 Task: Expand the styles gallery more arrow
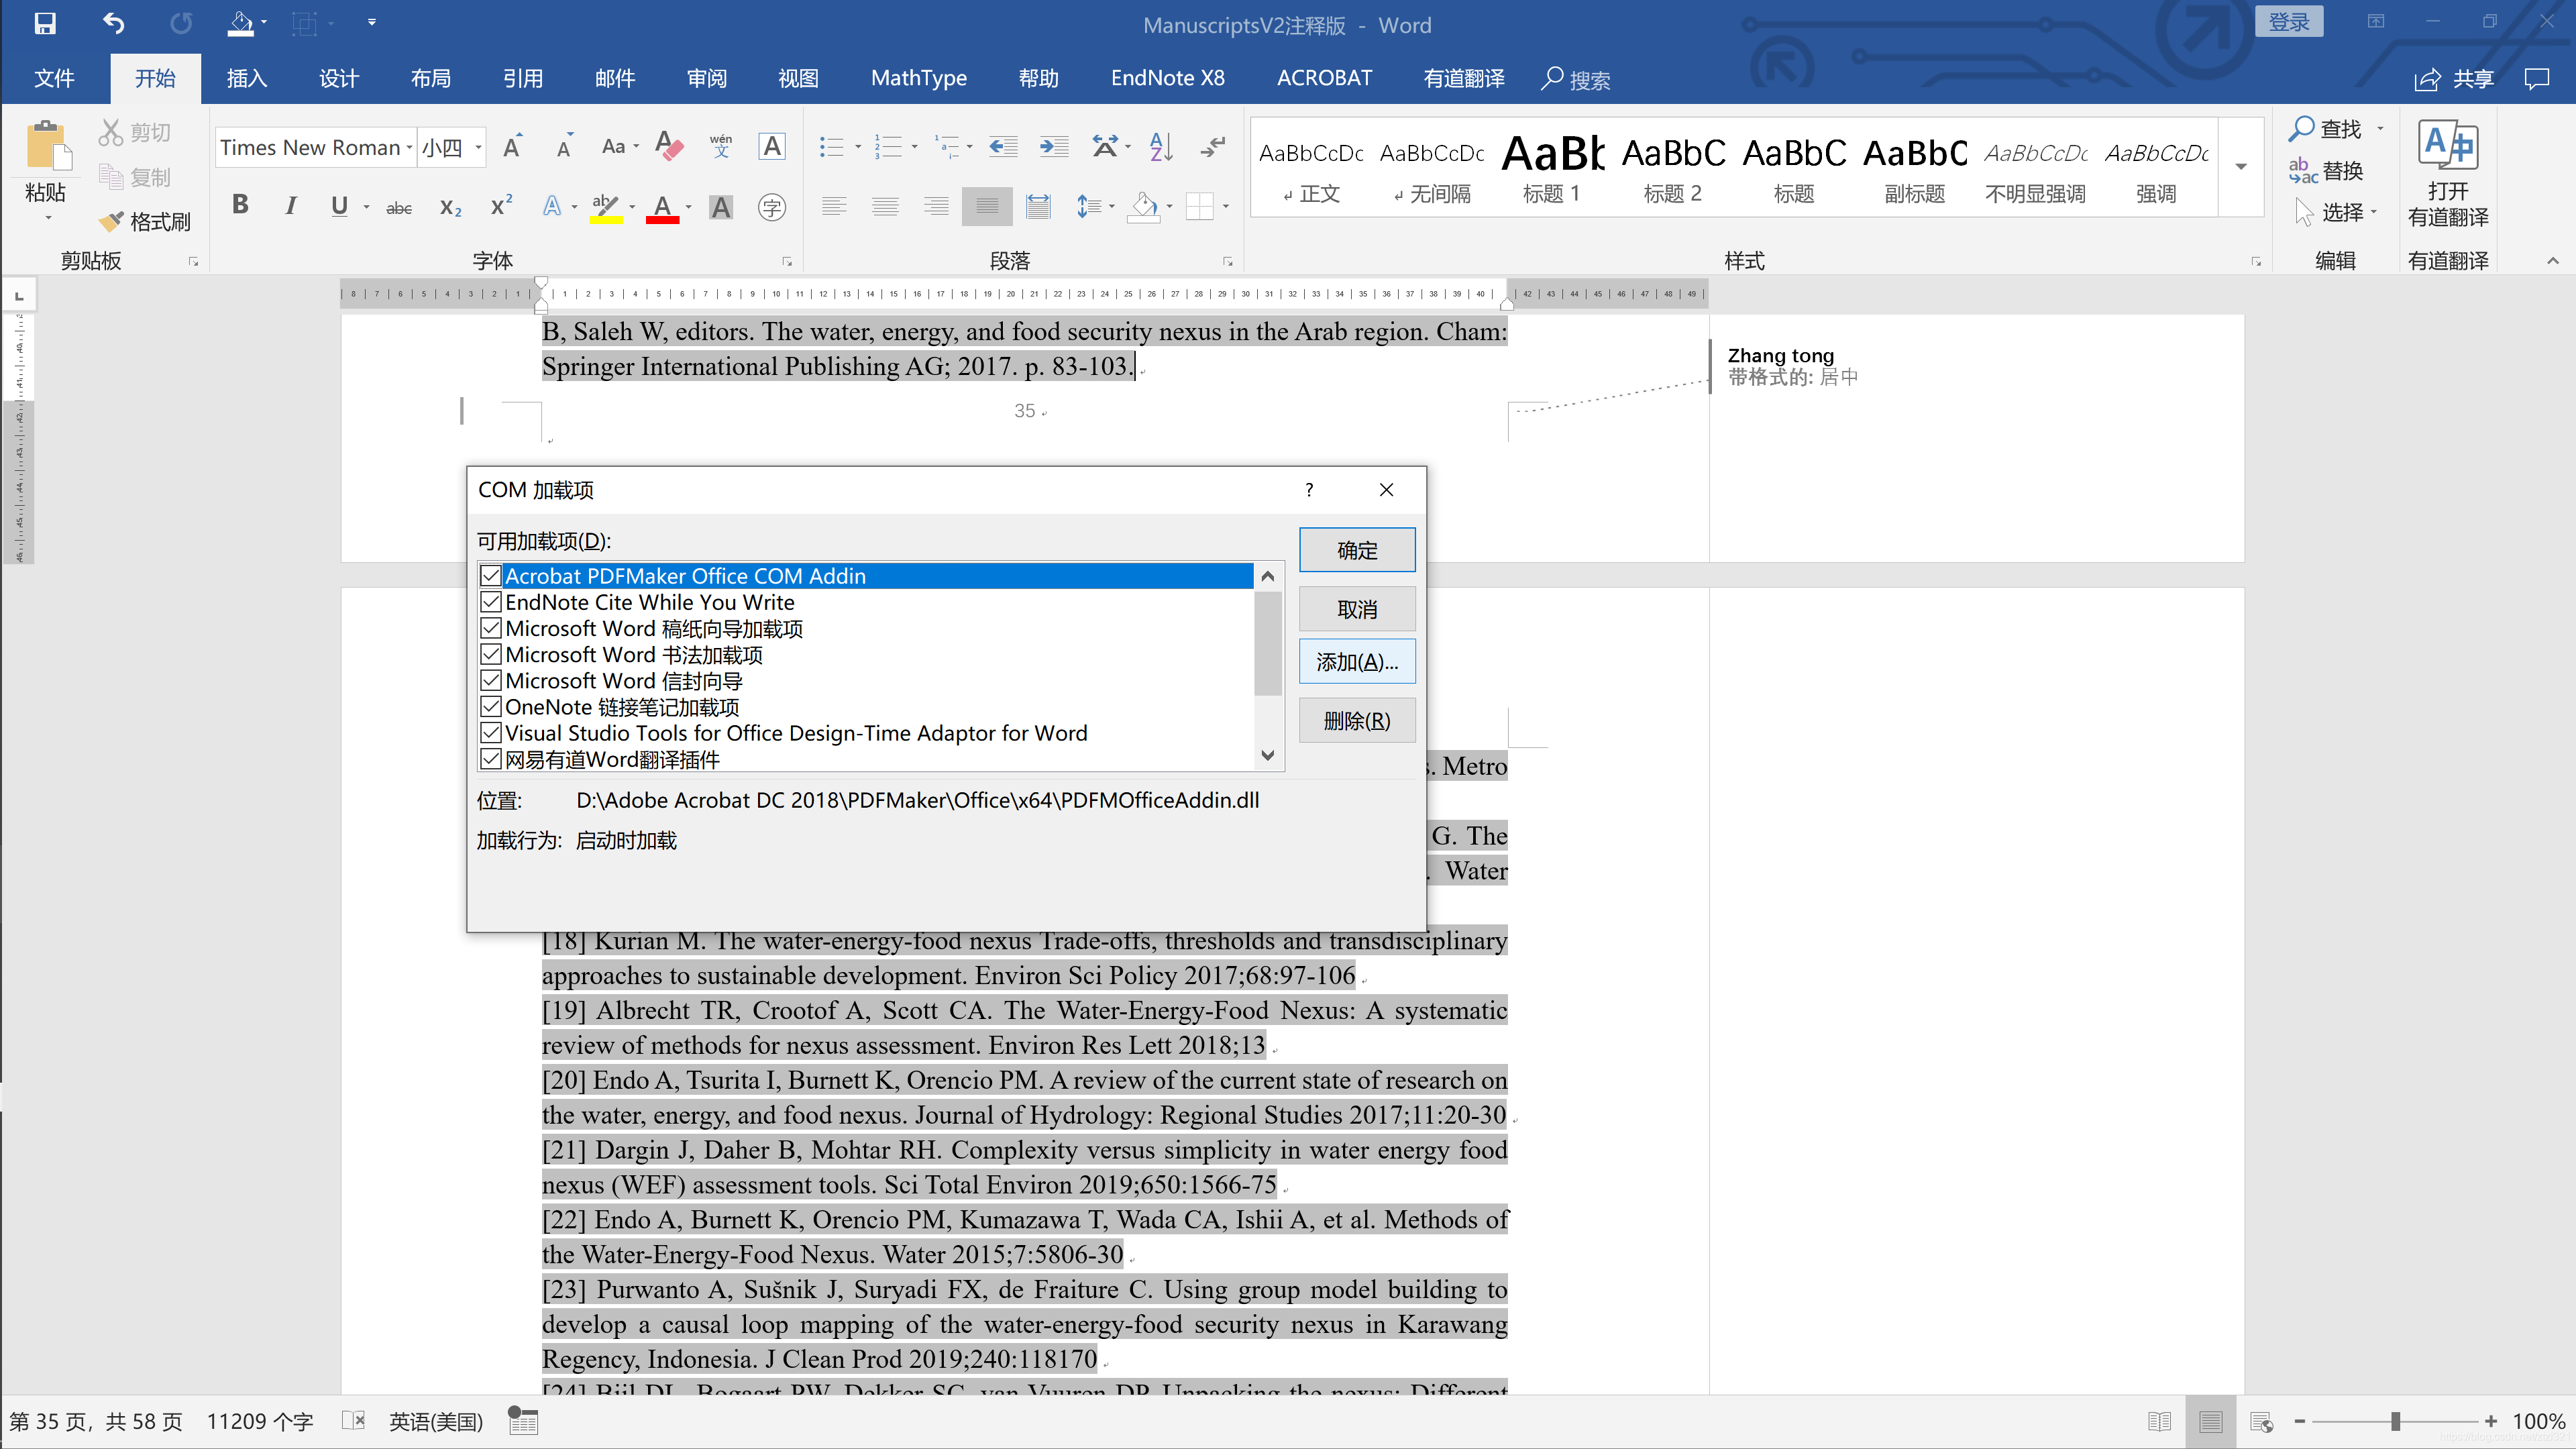pyautogui.click(x=2241, y=167)
